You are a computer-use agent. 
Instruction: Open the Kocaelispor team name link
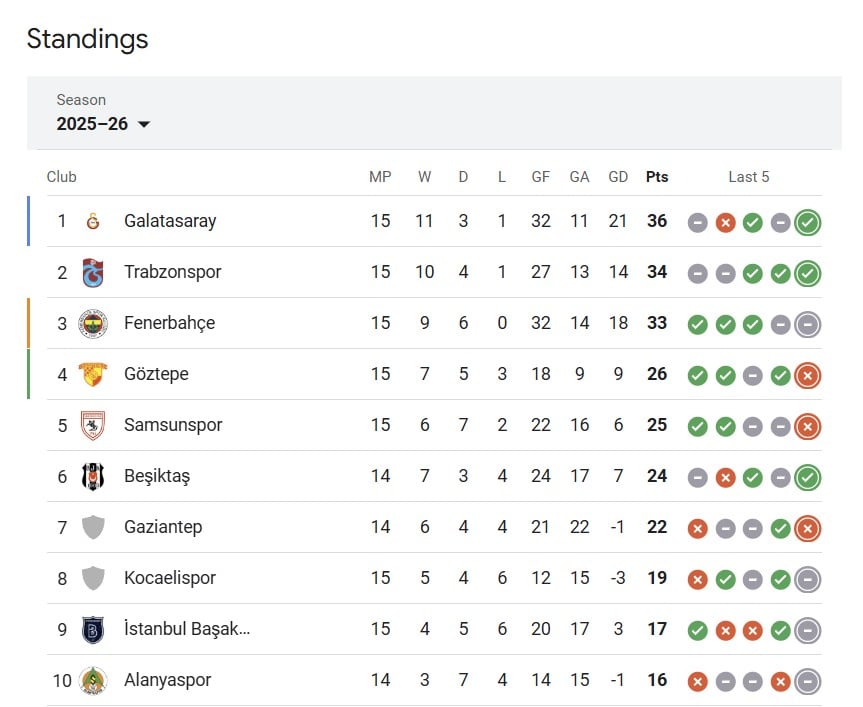[169, 578]
